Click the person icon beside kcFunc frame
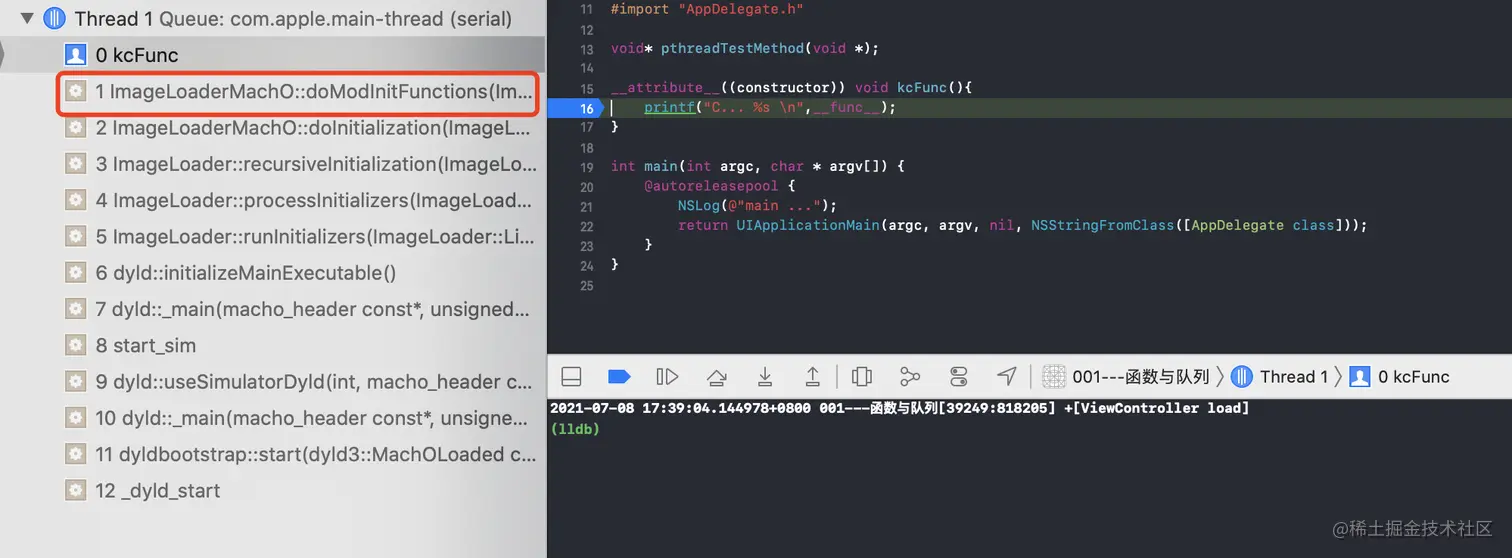Image resolution: width=1512 pixels, height=558 pixels. (x=75, y=55)
